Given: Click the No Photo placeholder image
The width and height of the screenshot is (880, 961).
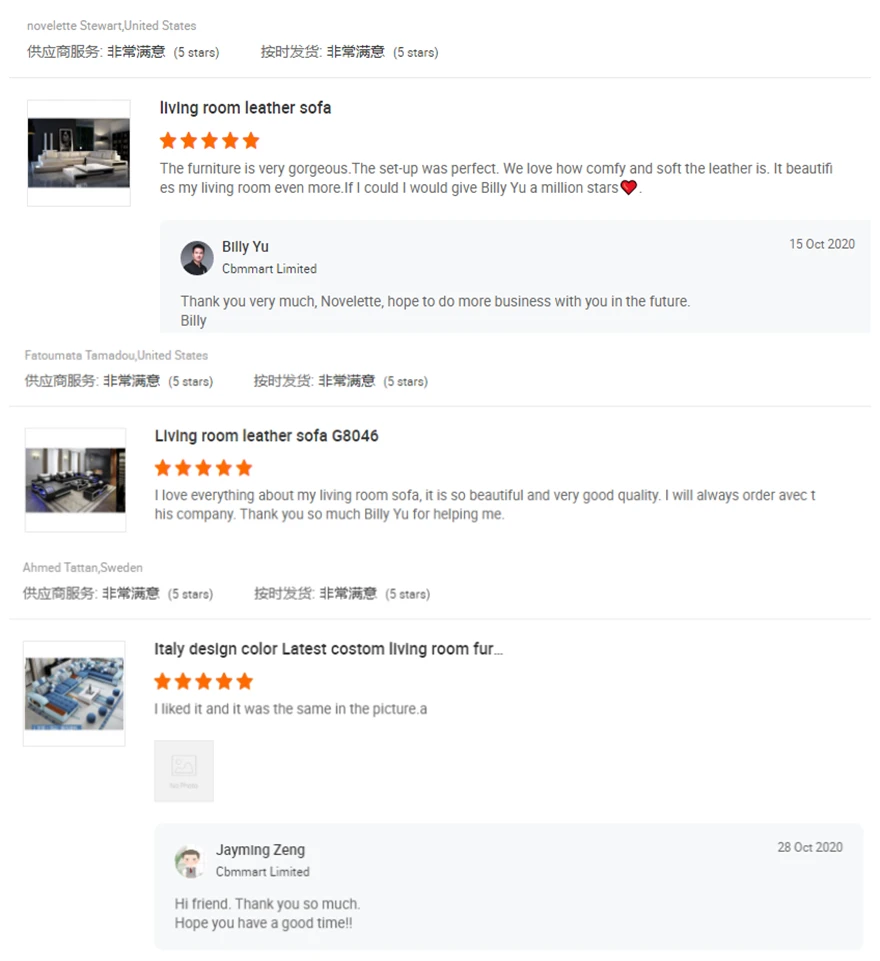Looking at the screenshot, I should point(184,771).
